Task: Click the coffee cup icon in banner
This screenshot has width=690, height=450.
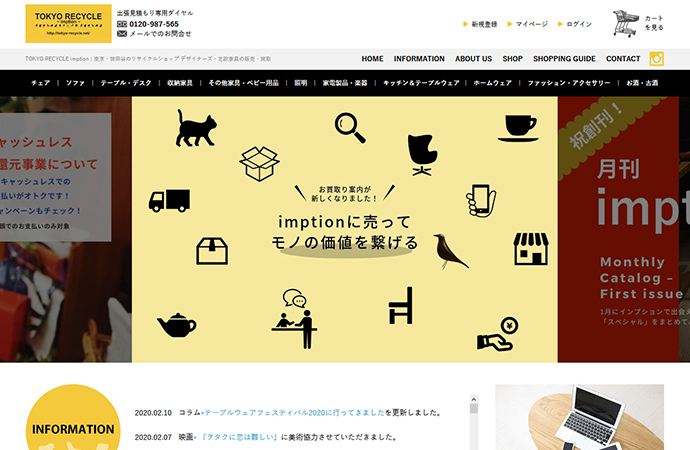Action: [x=518, y=128]
